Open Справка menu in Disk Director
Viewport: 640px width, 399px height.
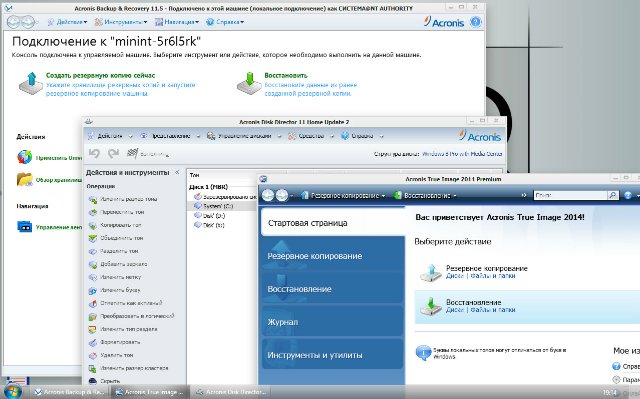pyautogui.click(x=362, y=136)
